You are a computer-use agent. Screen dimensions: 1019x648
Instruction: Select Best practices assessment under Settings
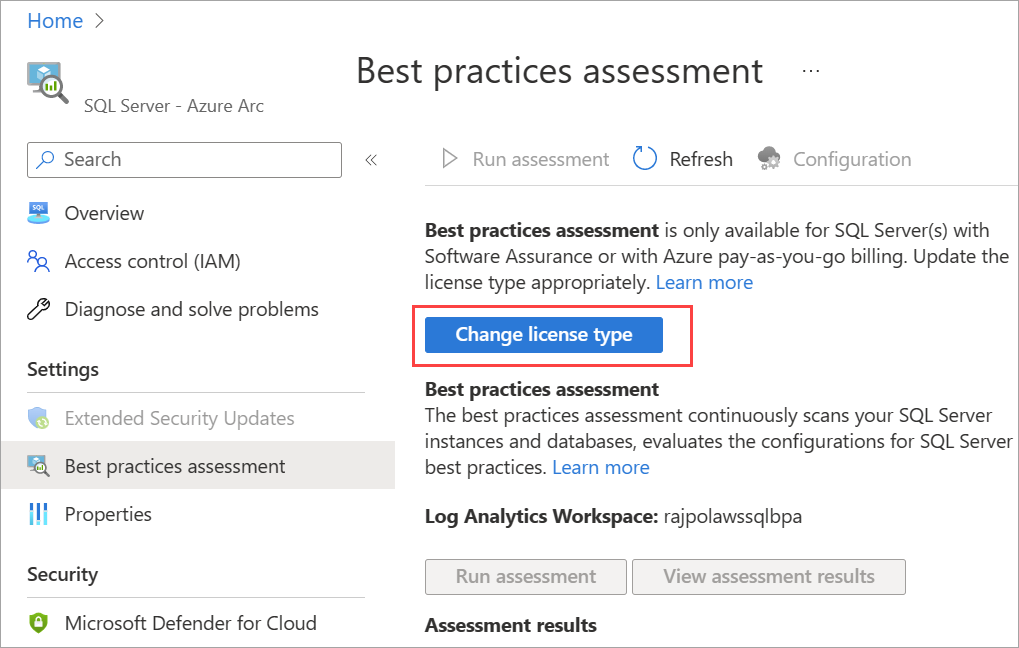175,465
